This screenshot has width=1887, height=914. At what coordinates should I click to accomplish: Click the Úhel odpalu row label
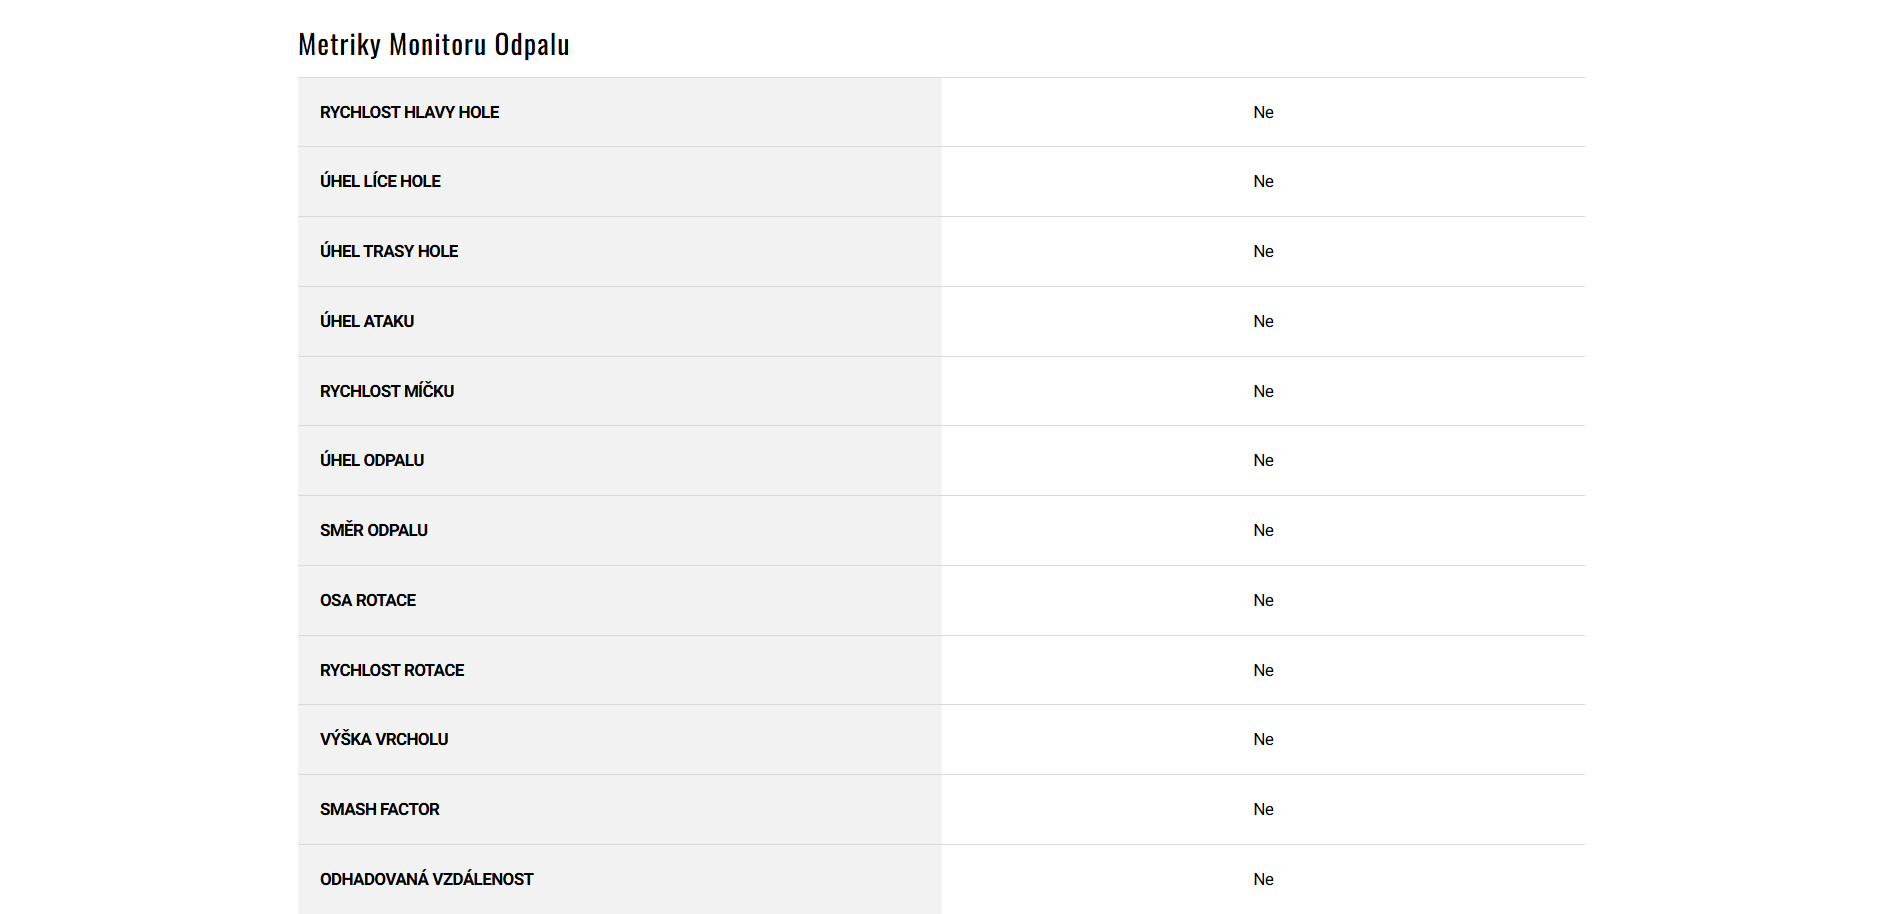372,460
